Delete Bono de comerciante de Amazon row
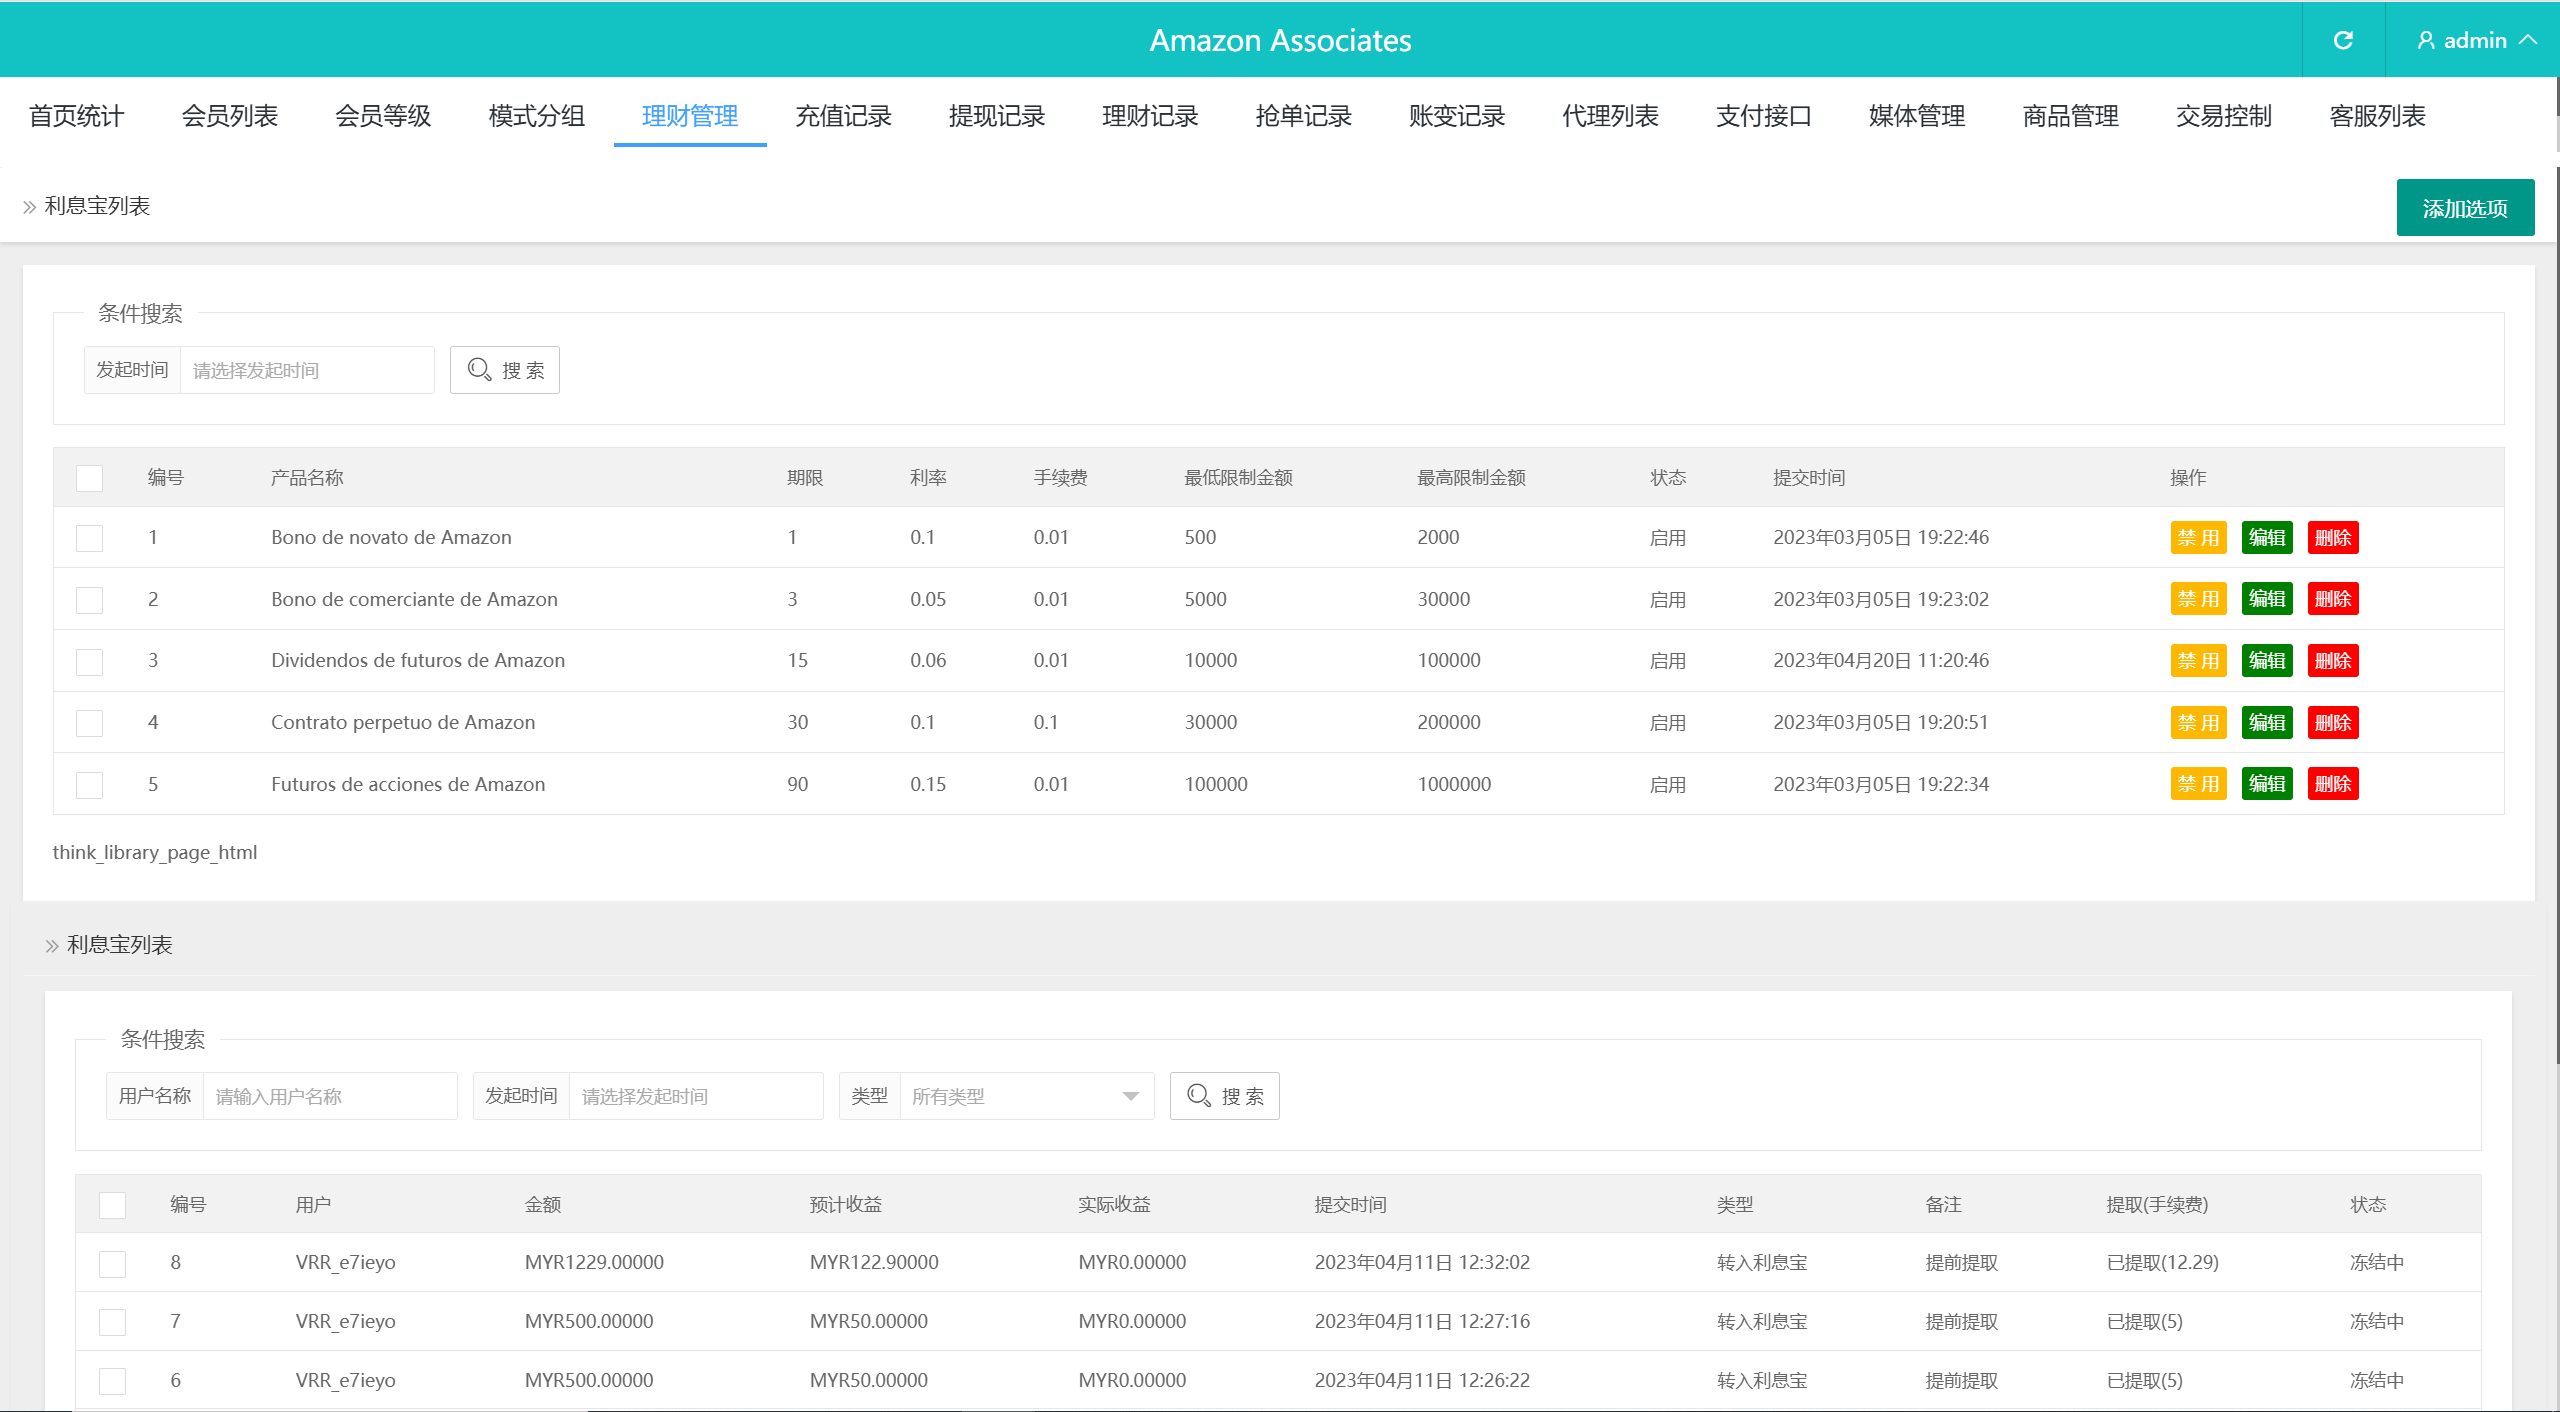The width and height of the screenshot is (2560, 1412). coord(2332,599)
